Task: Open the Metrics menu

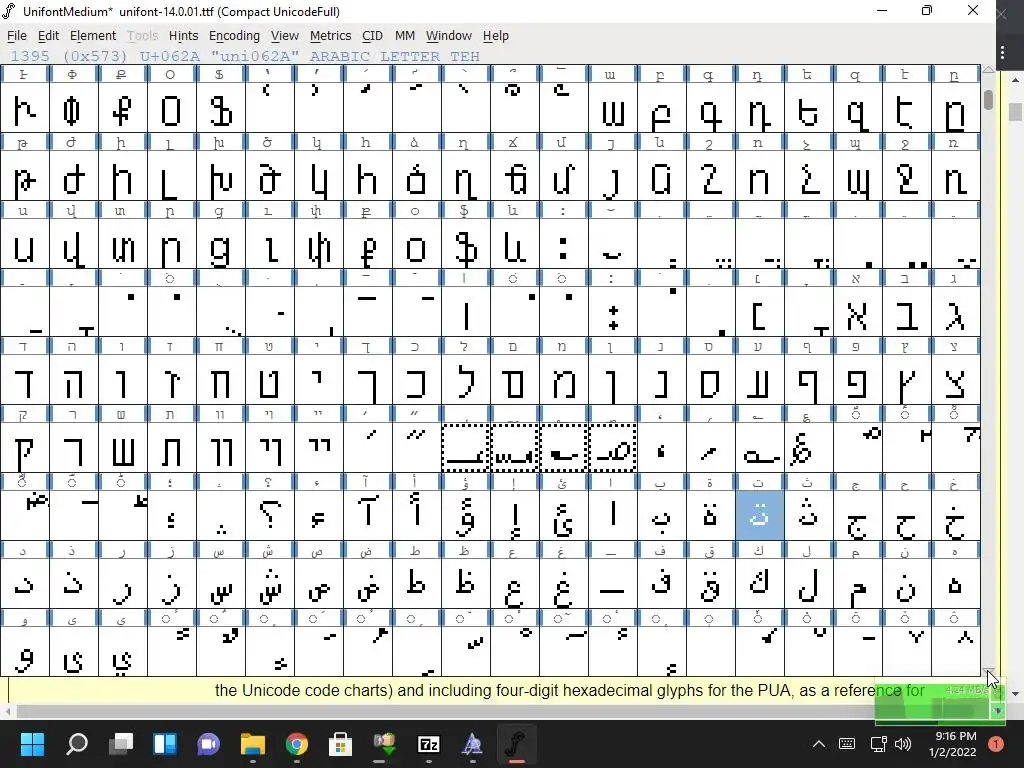Action: (x=330, y=36)
